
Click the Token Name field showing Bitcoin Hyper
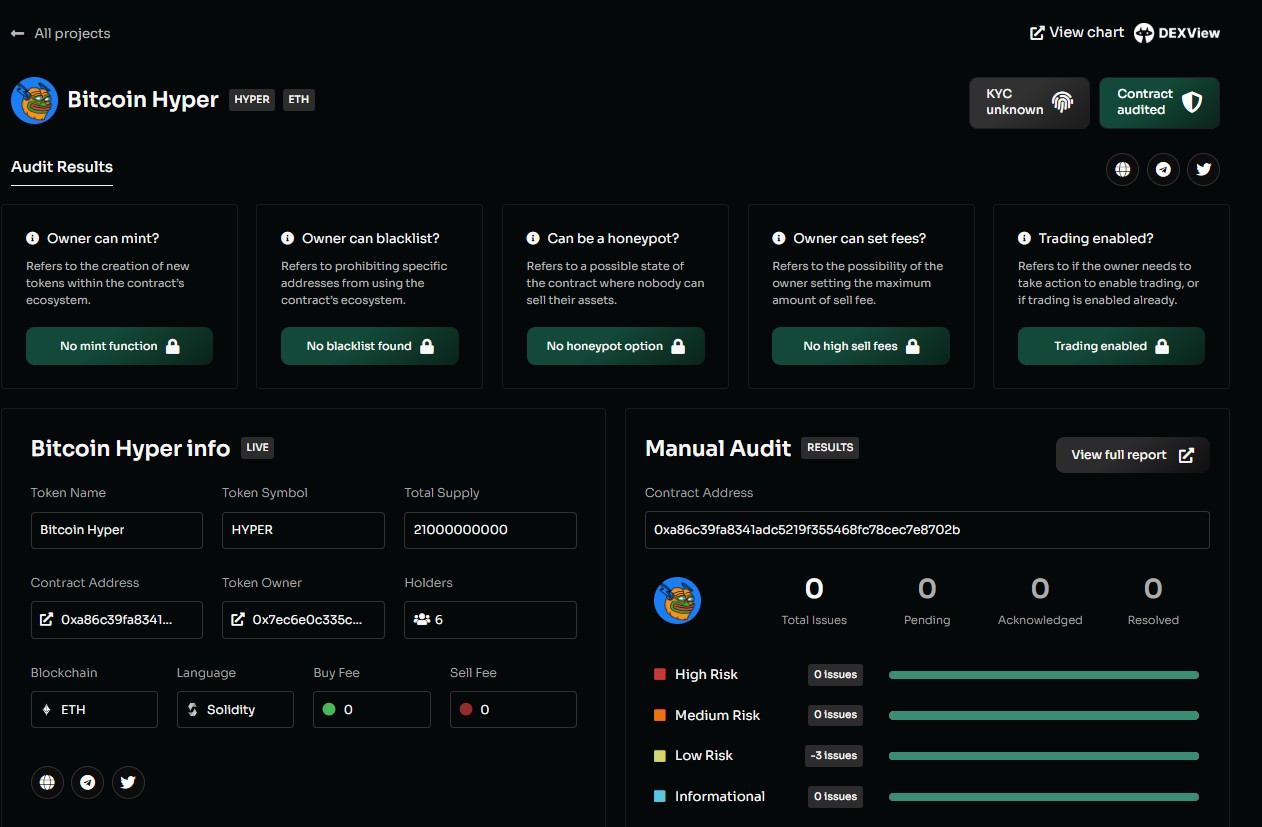click(117, 530)
